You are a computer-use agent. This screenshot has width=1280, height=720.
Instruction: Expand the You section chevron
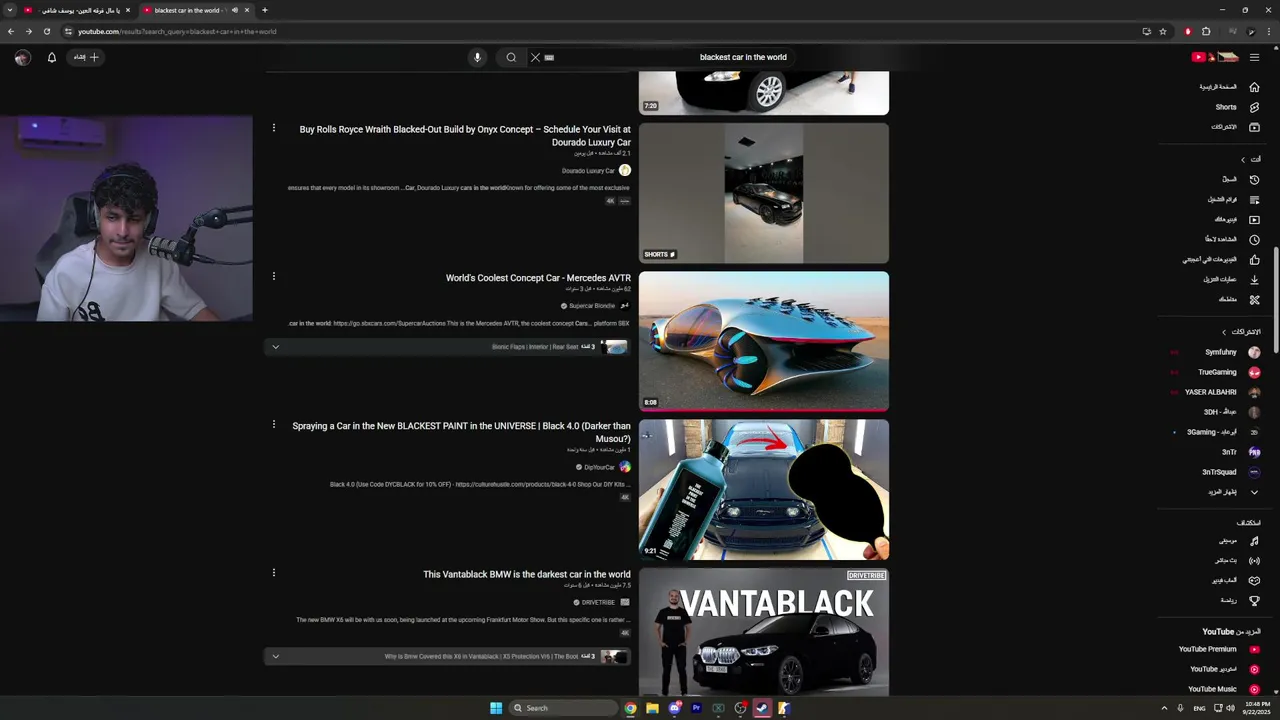pyautogui.click(x=1243, y=160)
